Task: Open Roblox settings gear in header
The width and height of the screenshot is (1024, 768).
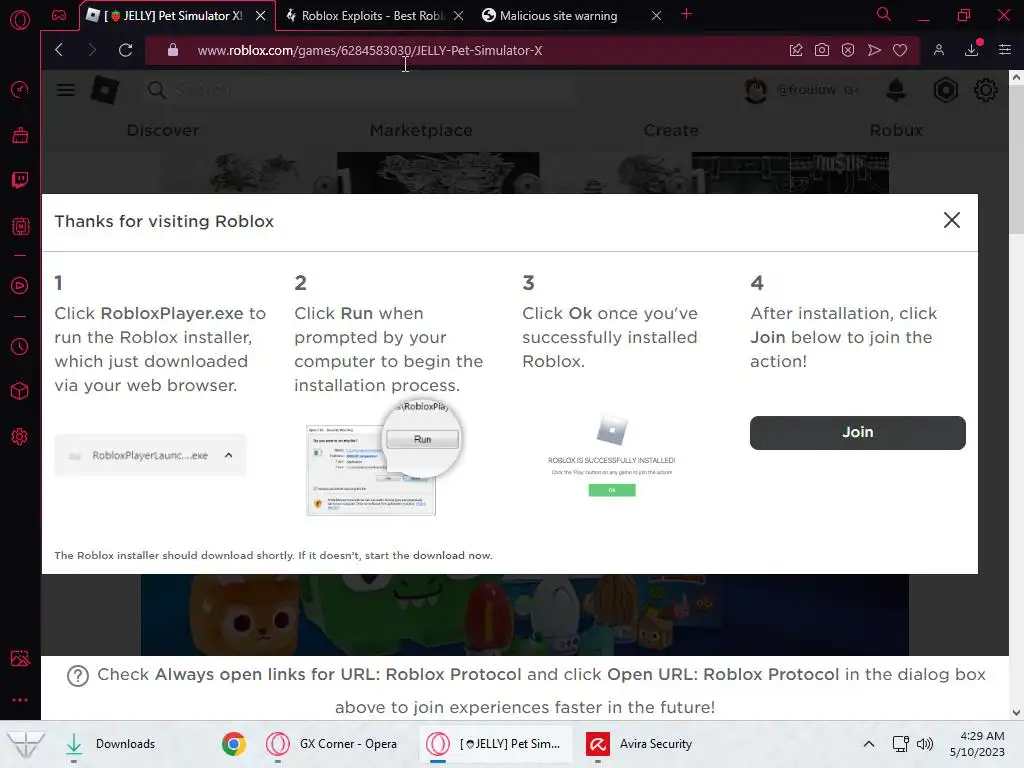Action: (985, 90)
